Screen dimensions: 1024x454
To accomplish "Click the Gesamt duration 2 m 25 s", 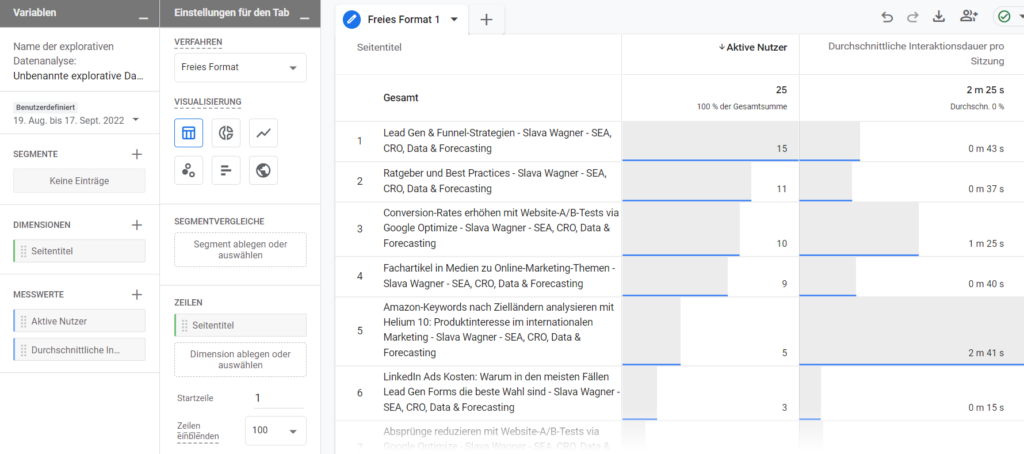I will coord(985,89).
